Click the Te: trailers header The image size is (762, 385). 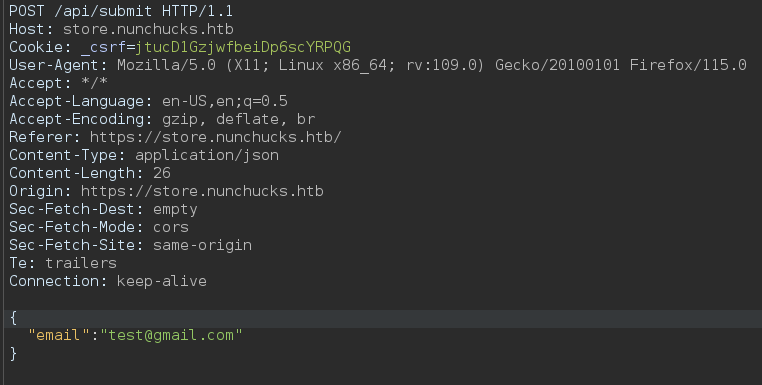coord(63,263)
